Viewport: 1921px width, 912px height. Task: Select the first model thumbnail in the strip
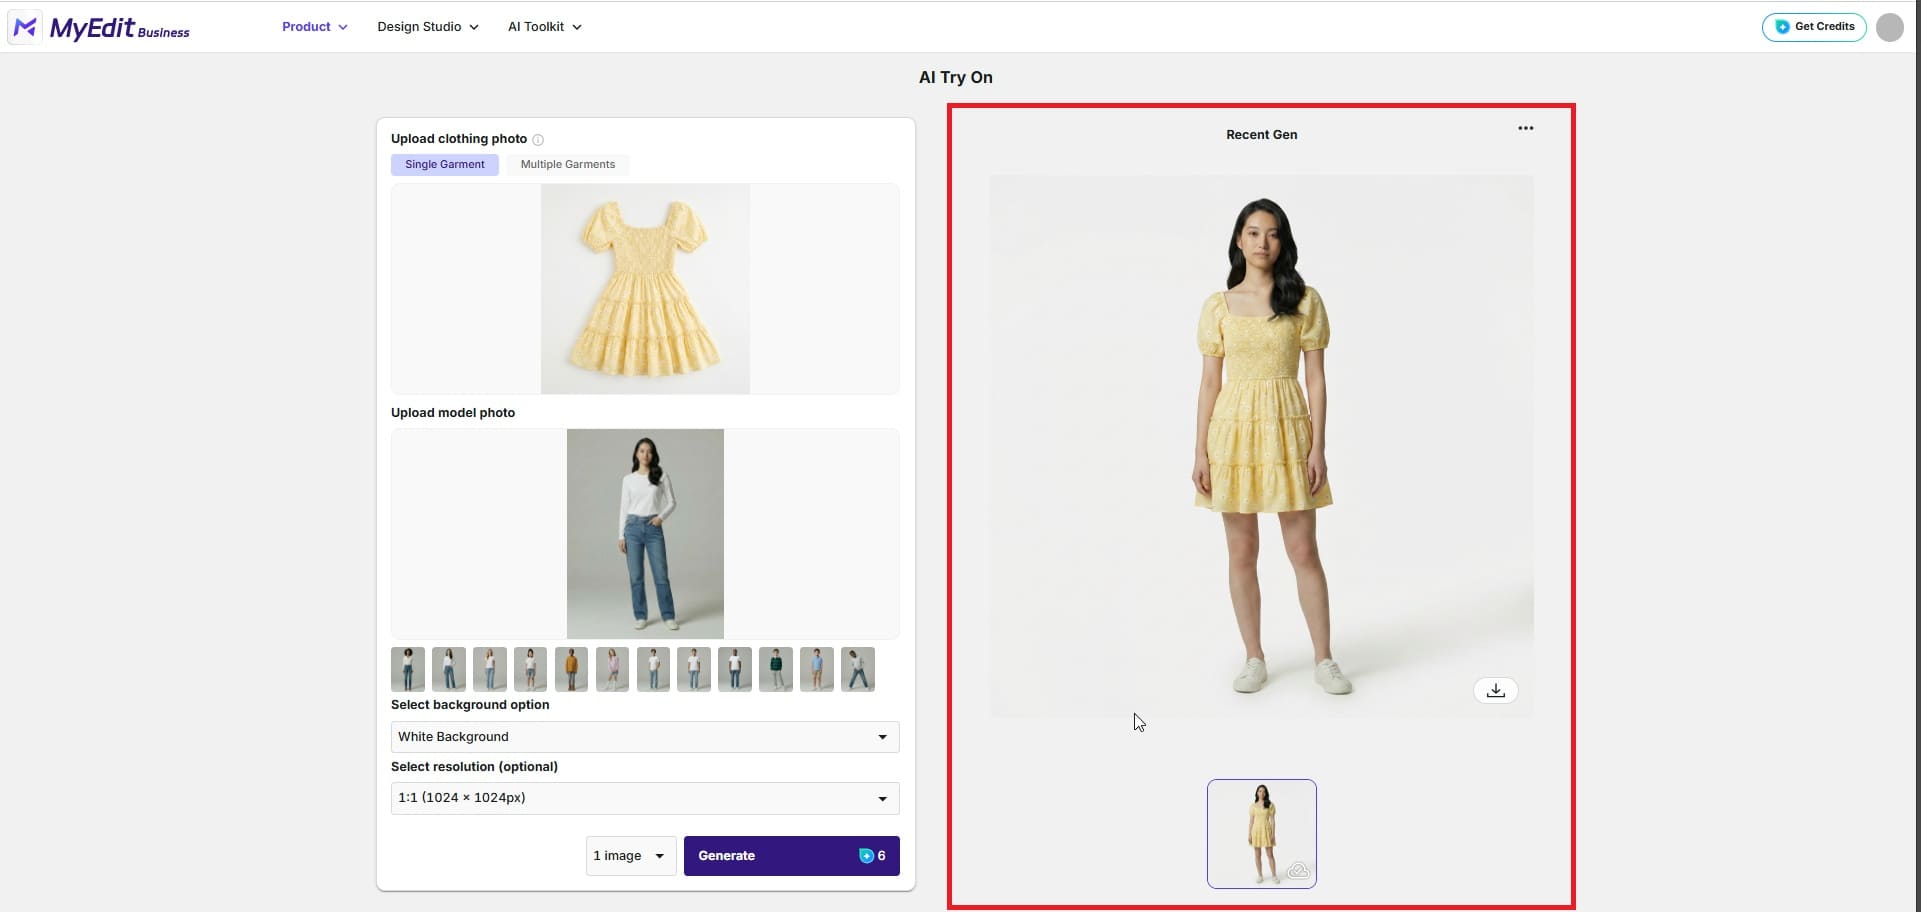pyautogui.click(x=407, y=669)
